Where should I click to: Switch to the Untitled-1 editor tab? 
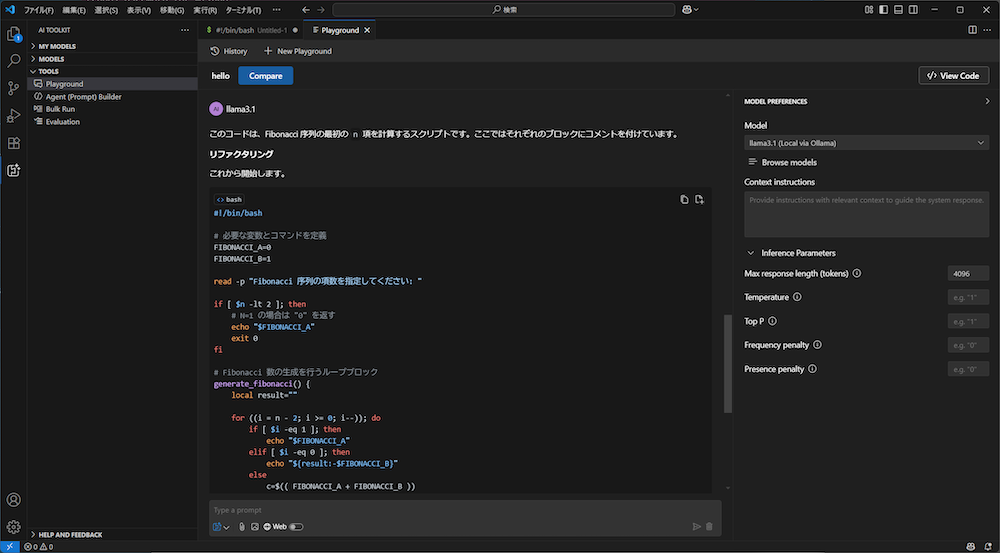(251, 30)
